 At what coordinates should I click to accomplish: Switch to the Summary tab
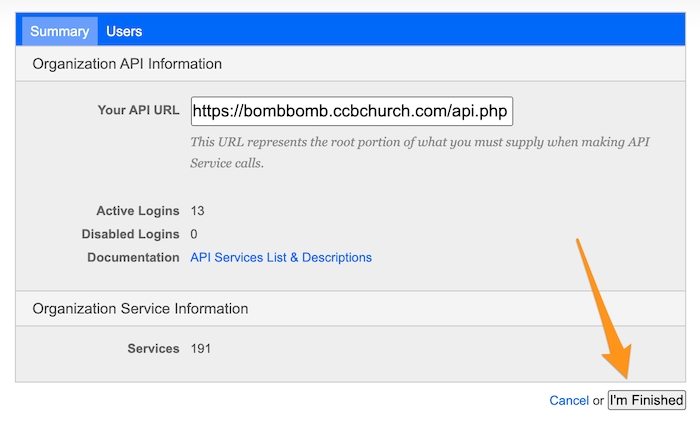click(x=59, y=31)
